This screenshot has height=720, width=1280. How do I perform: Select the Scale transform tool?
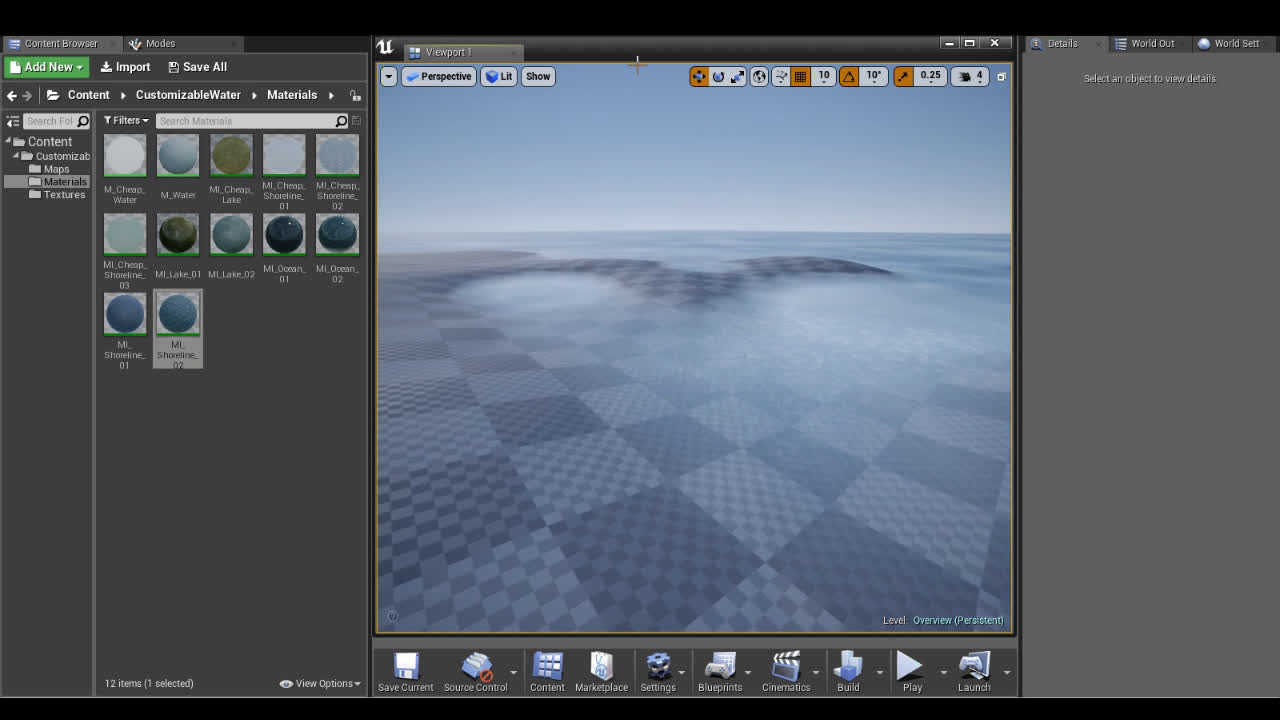[x=736, y=77]
